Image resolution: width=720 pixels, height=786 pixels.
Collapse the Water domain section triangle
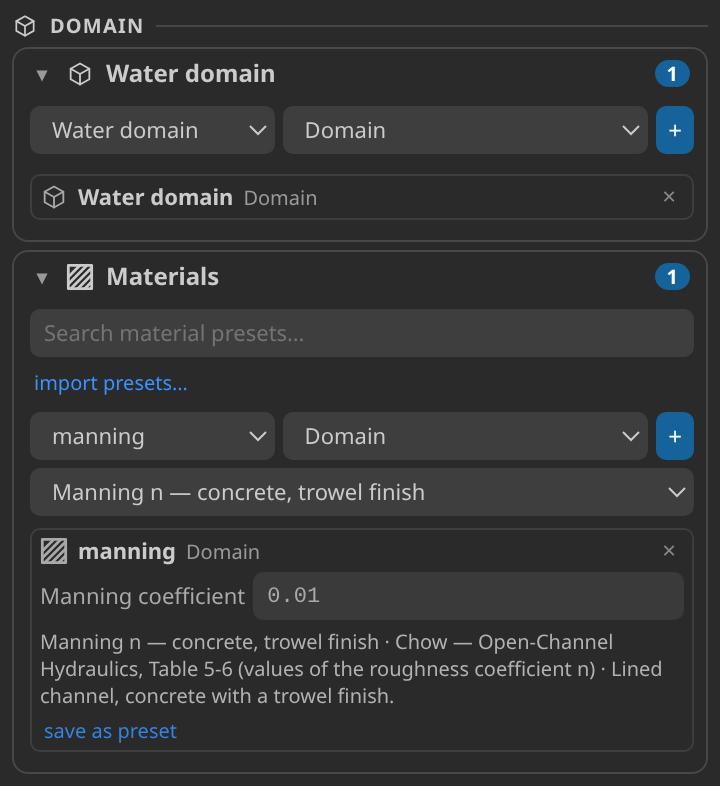pos(42,75)
